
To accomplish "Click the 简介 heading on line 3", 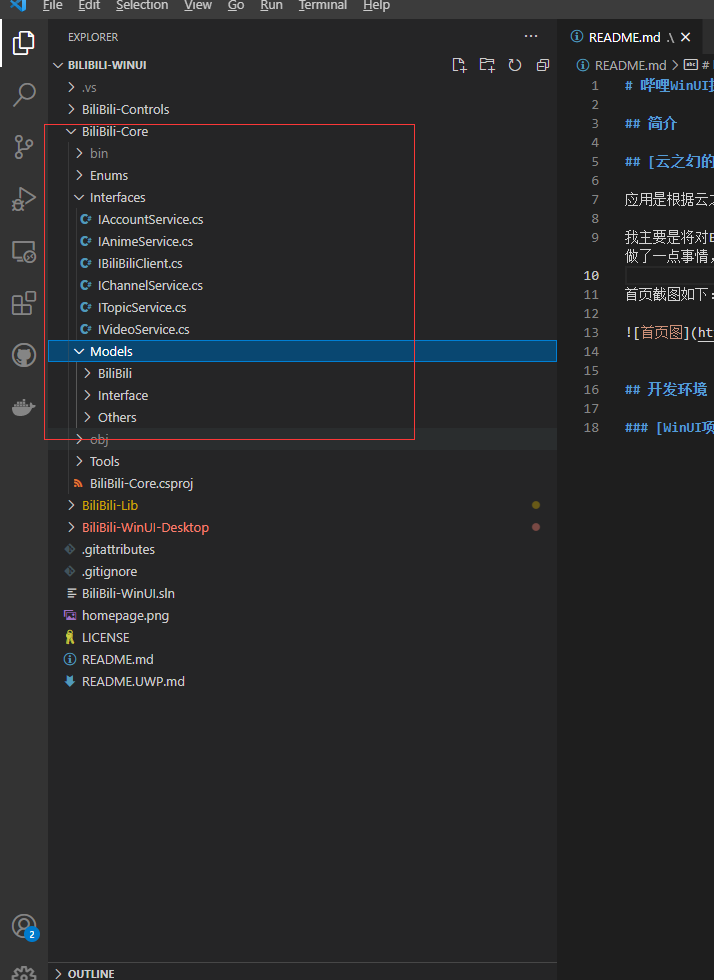I will (662, 123).
